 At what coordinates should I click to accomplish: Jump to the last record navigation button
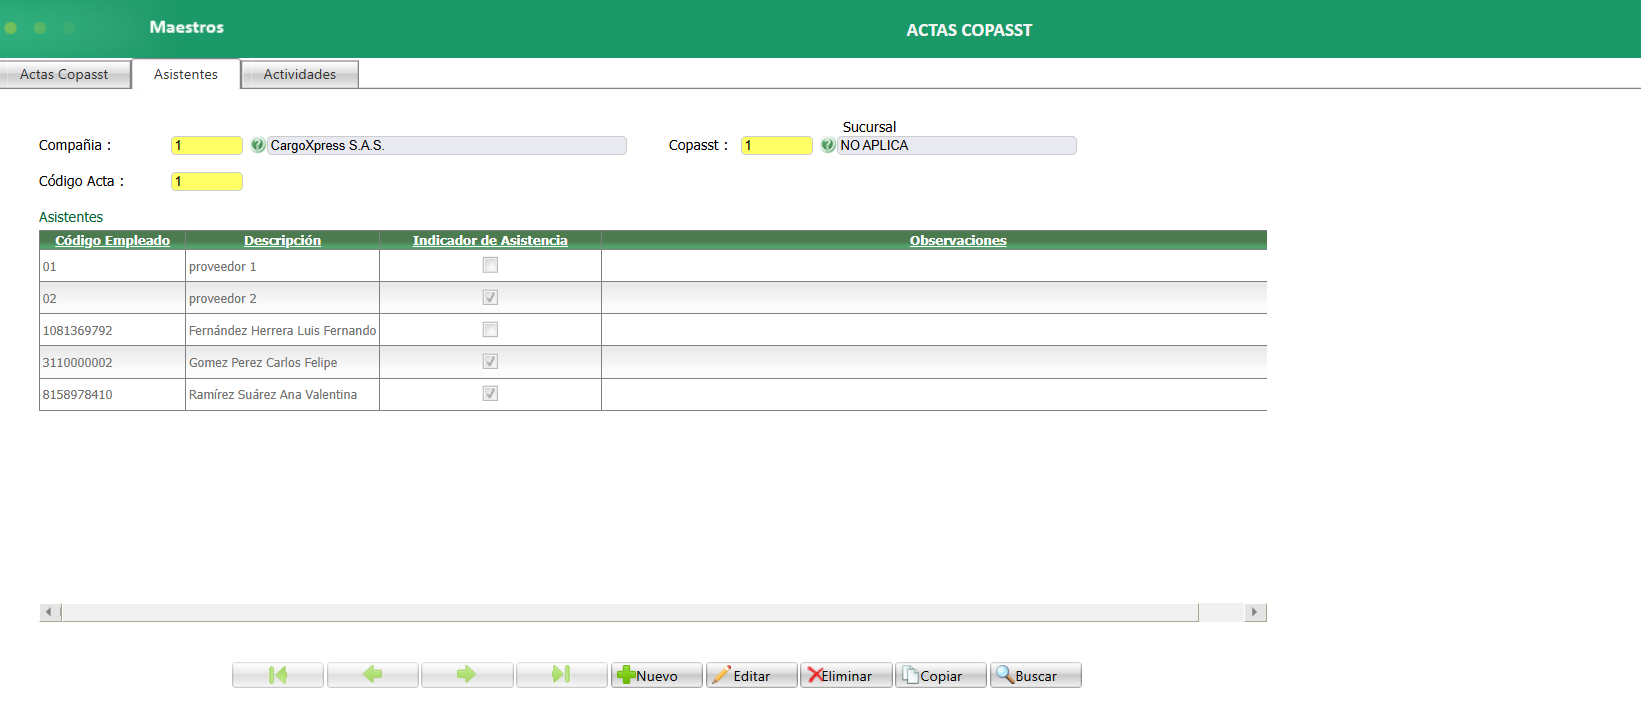[561, 675]
